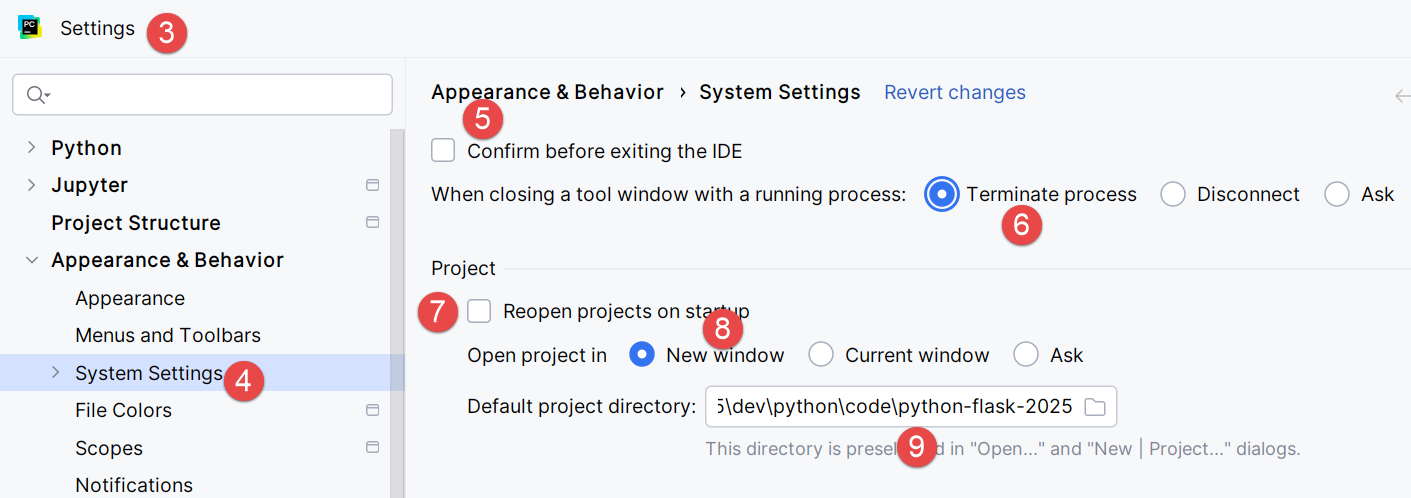
Task: Click the magnifier icon in settings search
Action: [36, 95]
